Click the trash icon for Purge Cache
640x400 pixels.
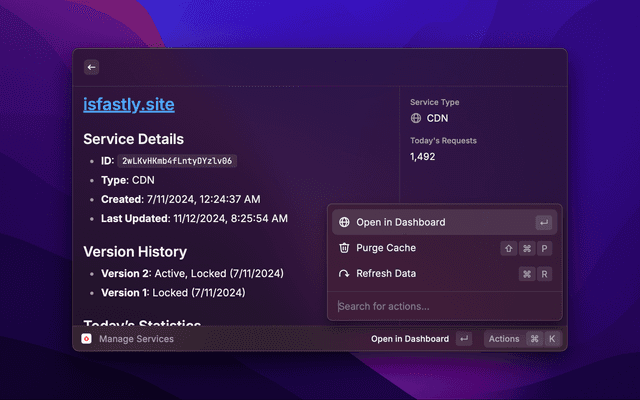(345, 248)
